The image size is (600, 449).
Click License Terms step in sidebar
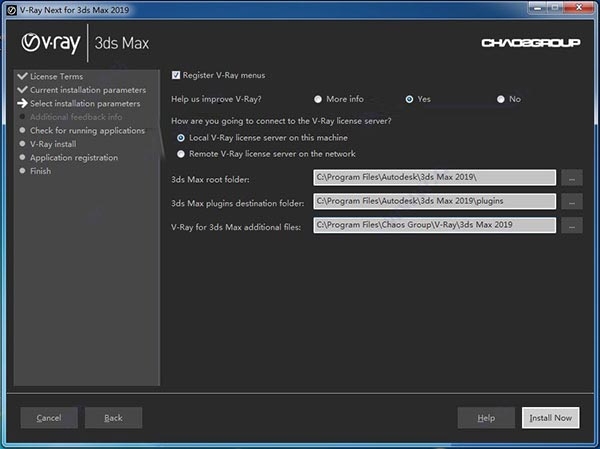click(x=56, y=77)
